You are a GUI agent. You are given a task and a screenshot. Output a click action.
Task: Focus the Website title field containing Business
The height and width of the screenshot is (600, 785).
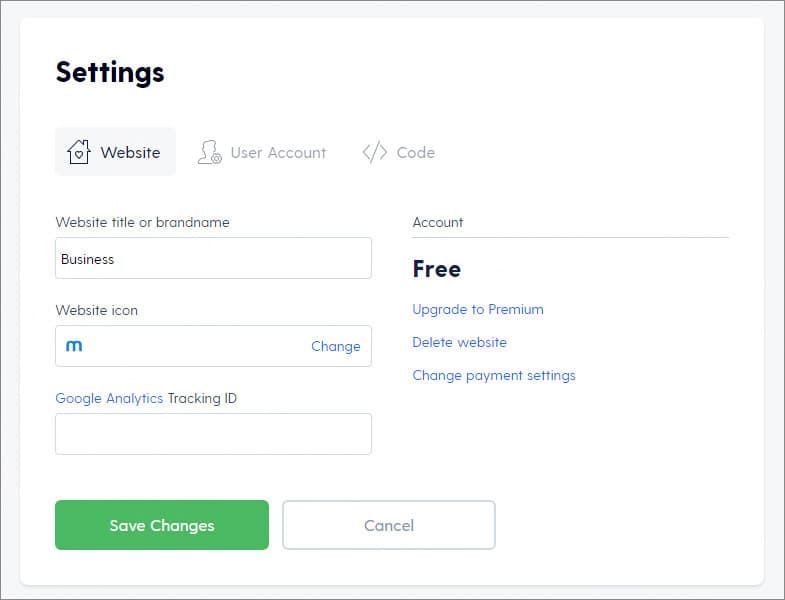[213, 258]
